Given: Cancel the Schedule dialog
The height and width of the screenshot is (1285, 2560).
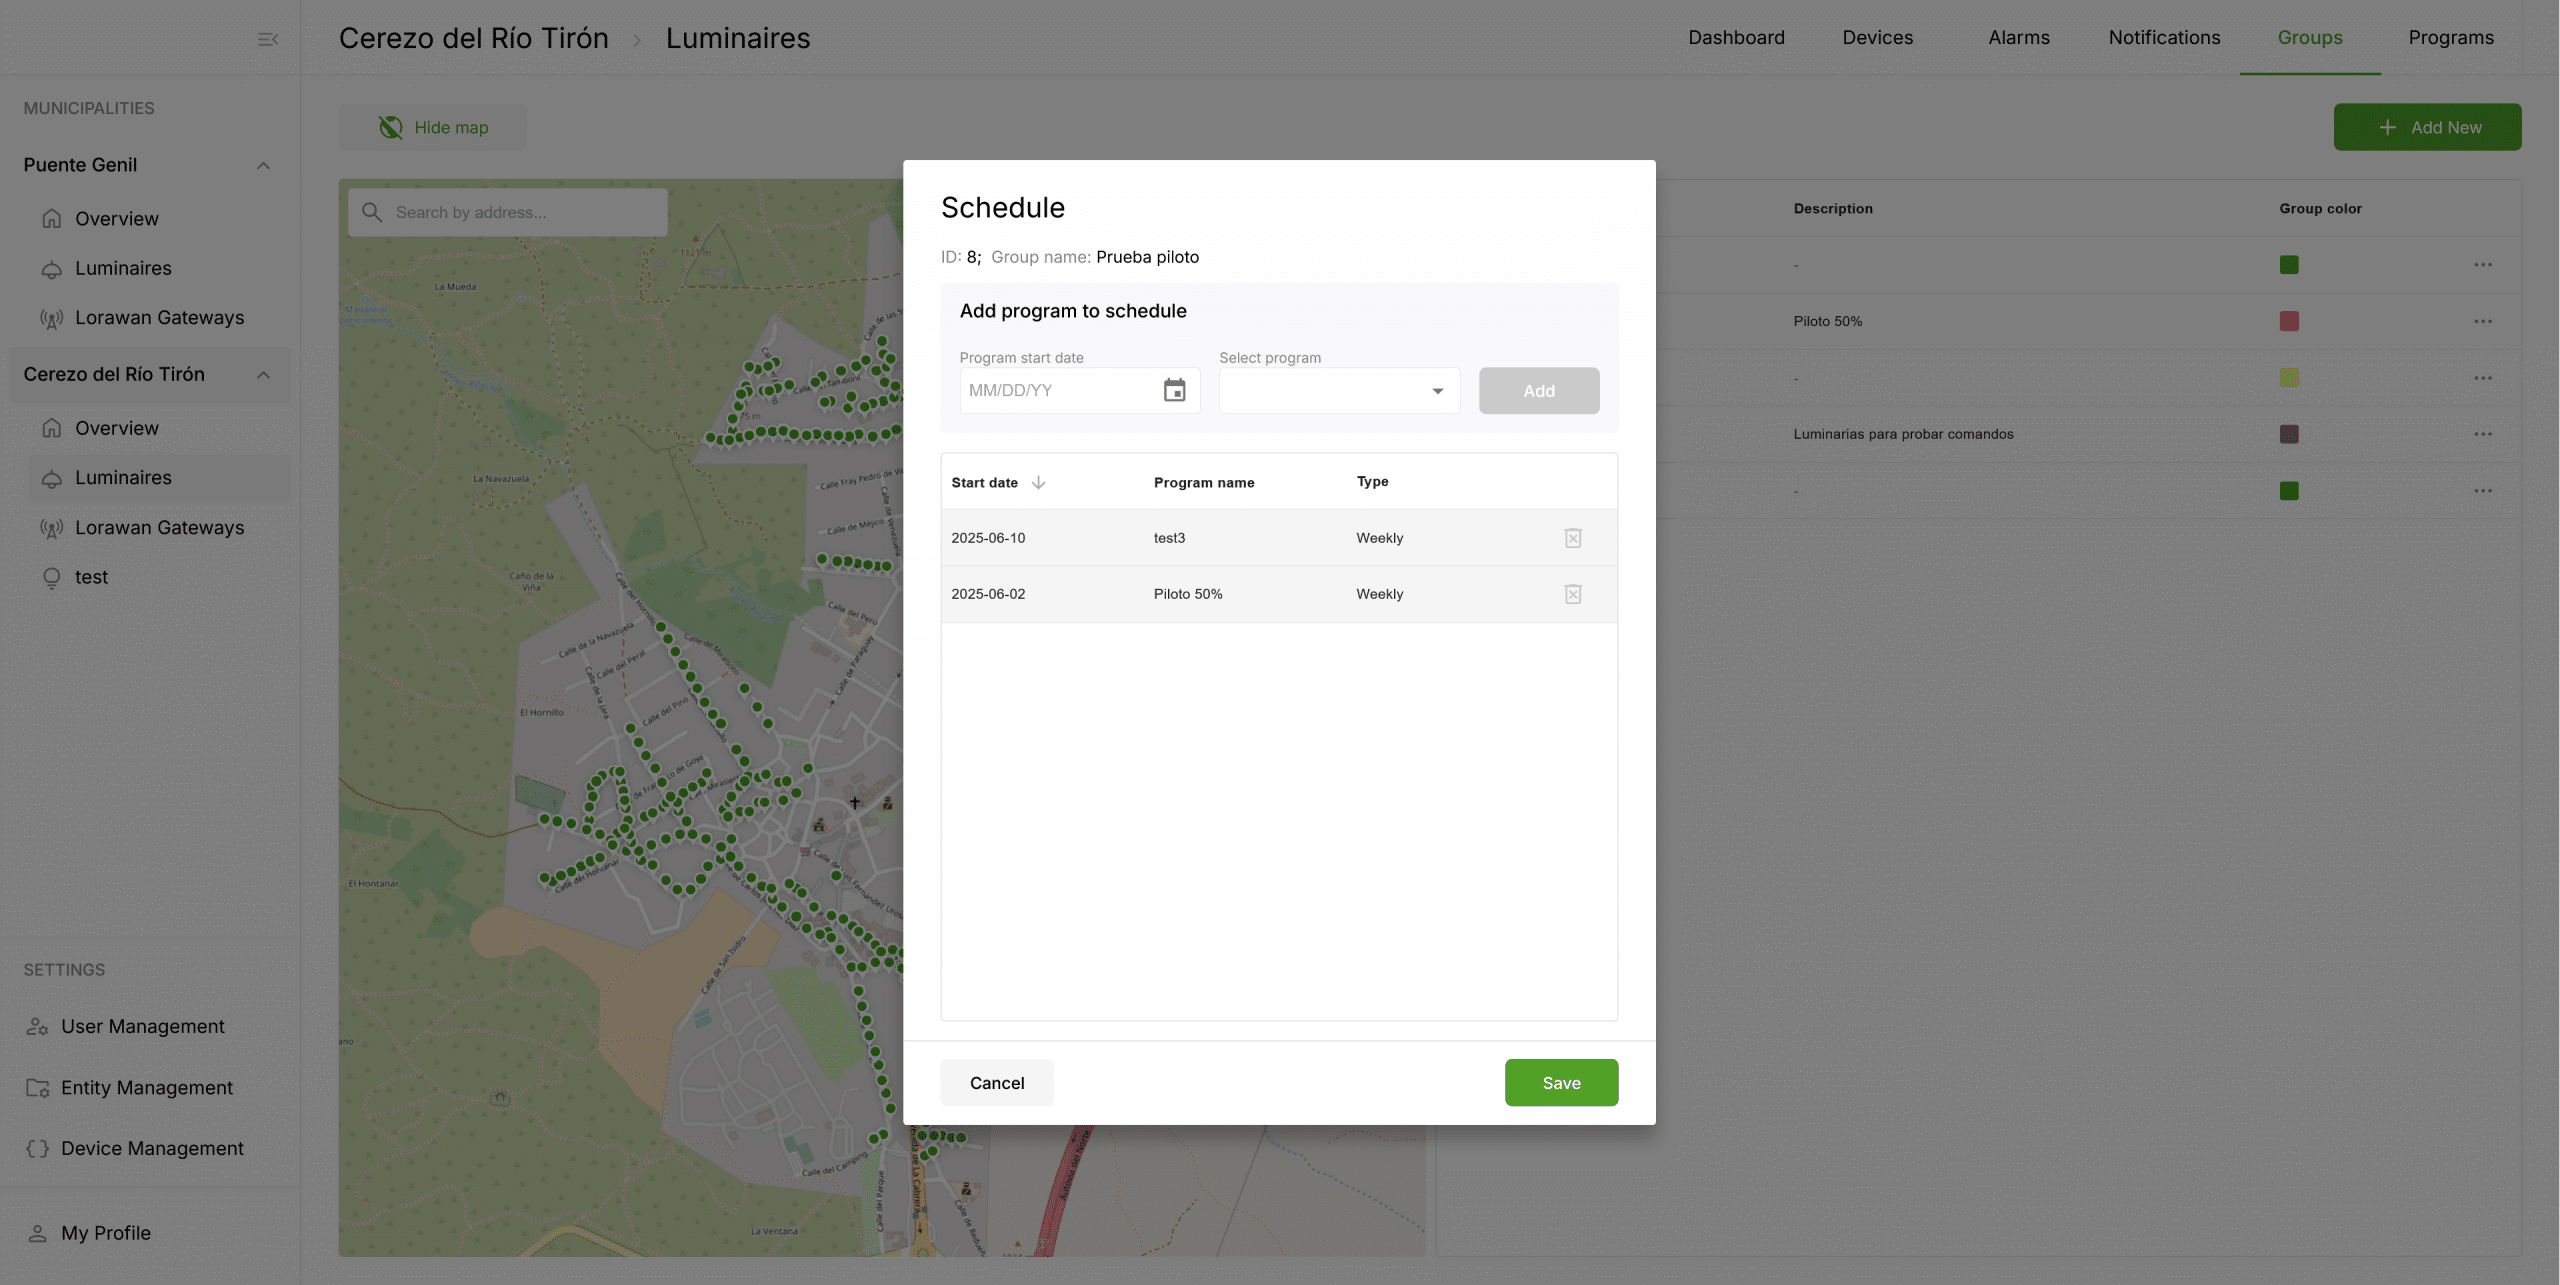Looking at the screenshot, I should (996, 1083).
